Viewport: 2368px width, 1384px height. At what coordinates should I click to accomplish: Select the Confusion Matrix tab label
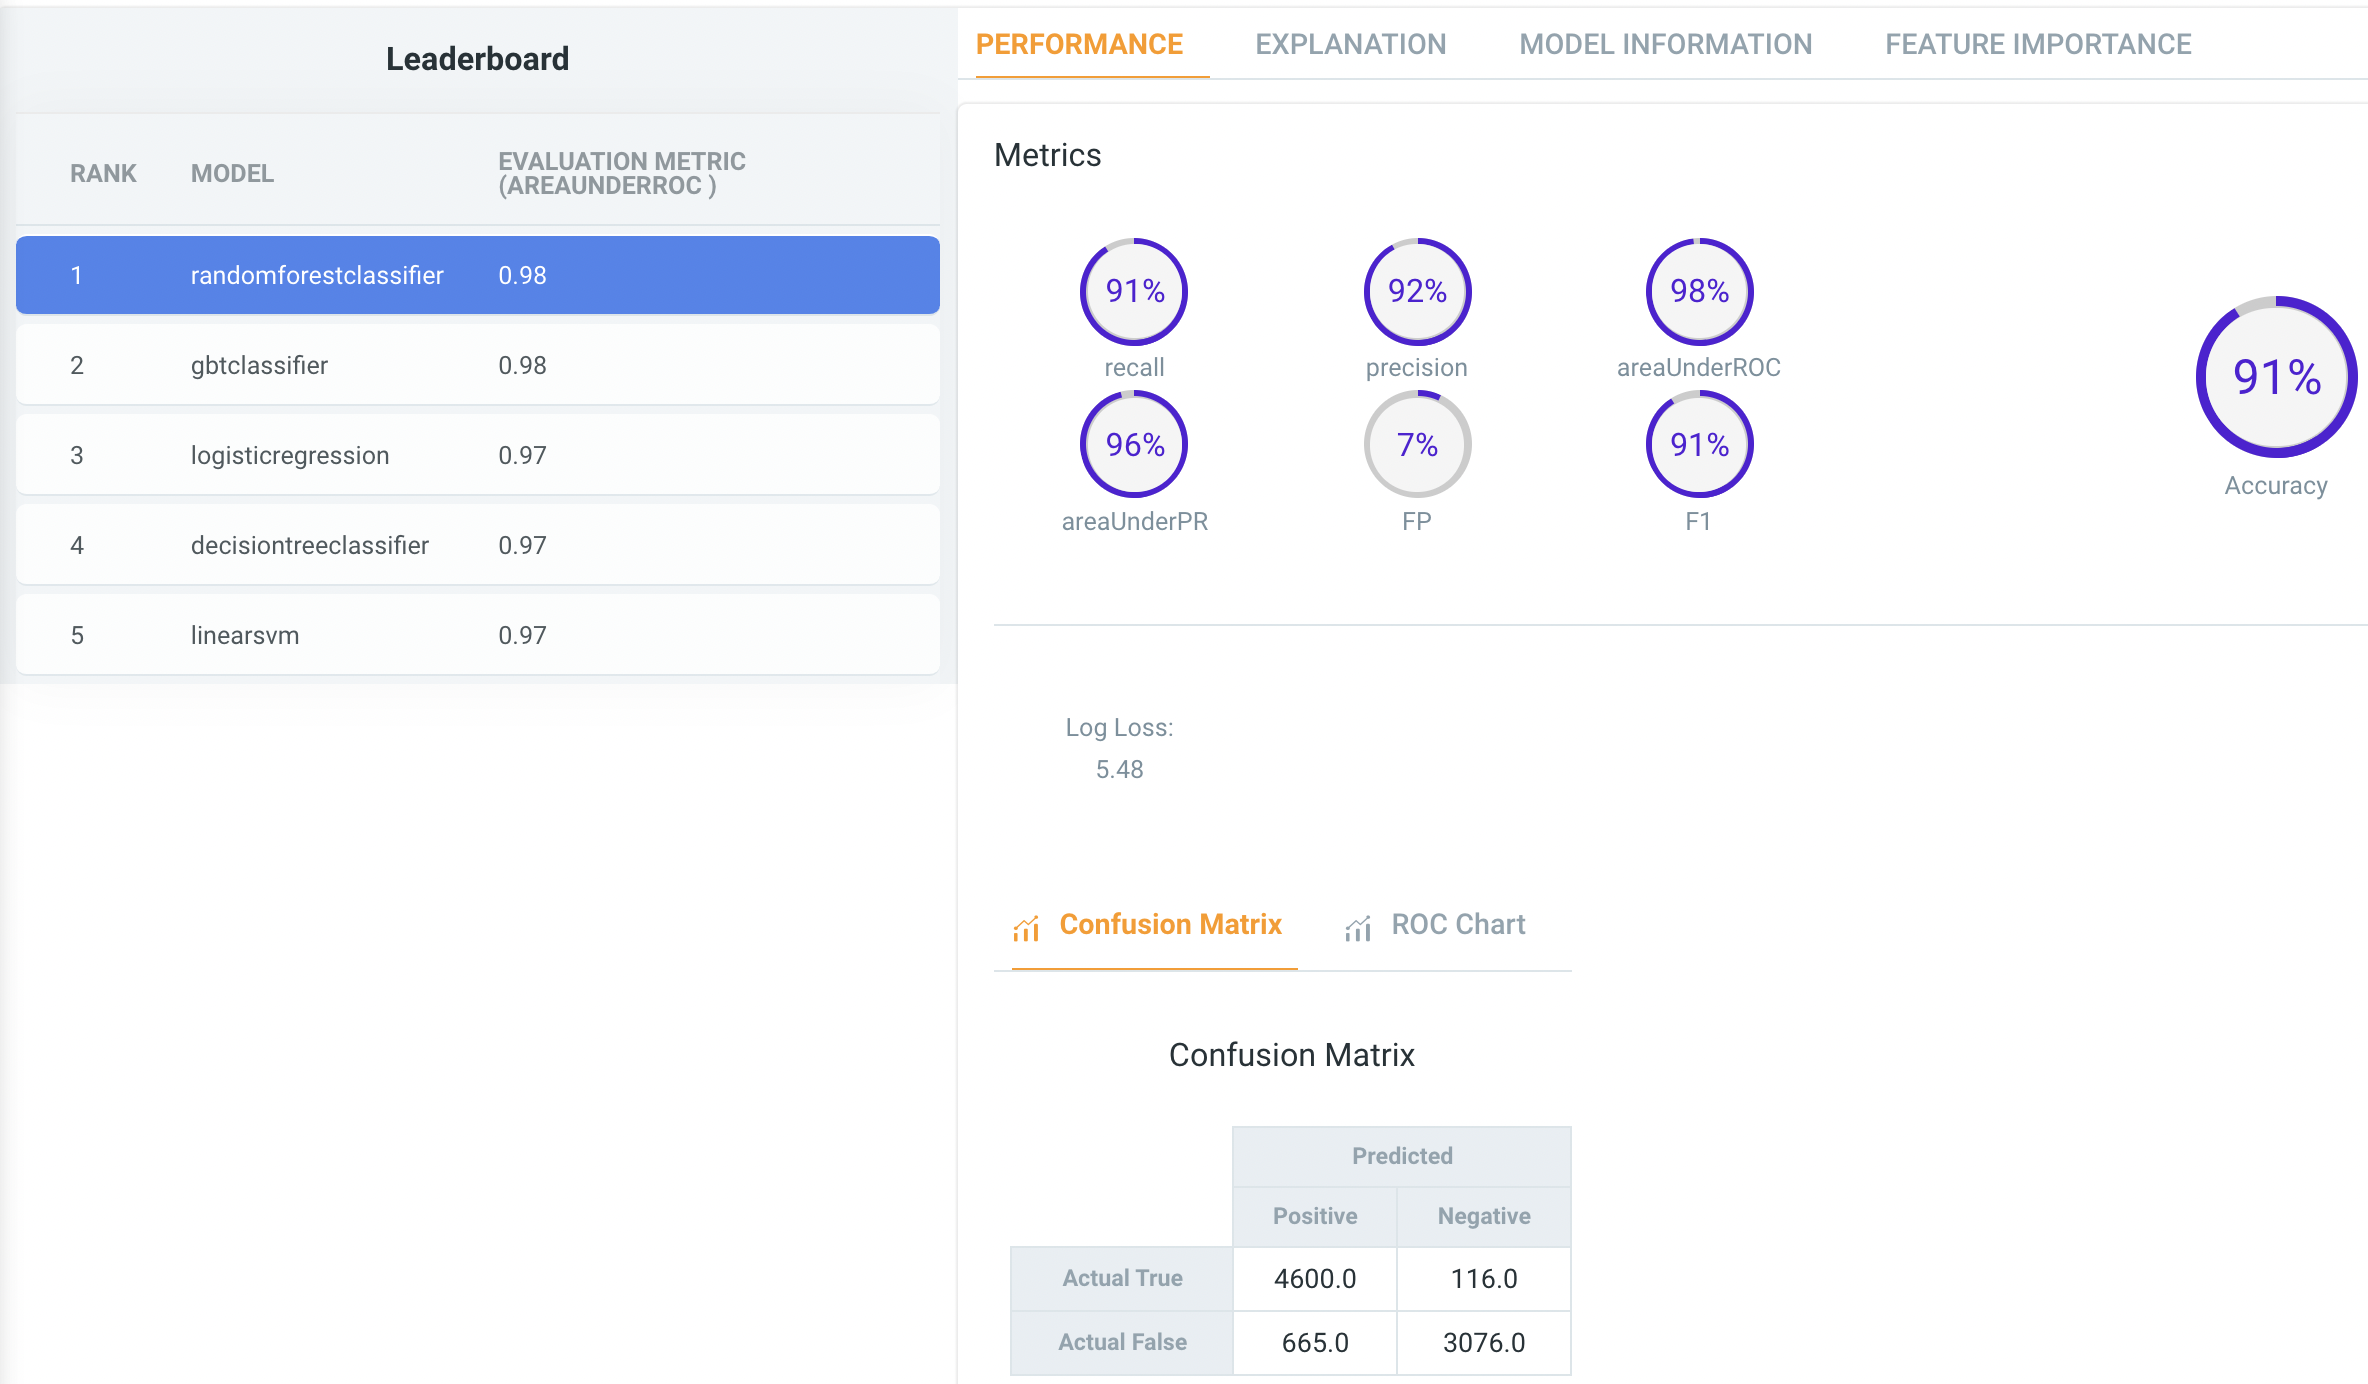point(1170,924)
